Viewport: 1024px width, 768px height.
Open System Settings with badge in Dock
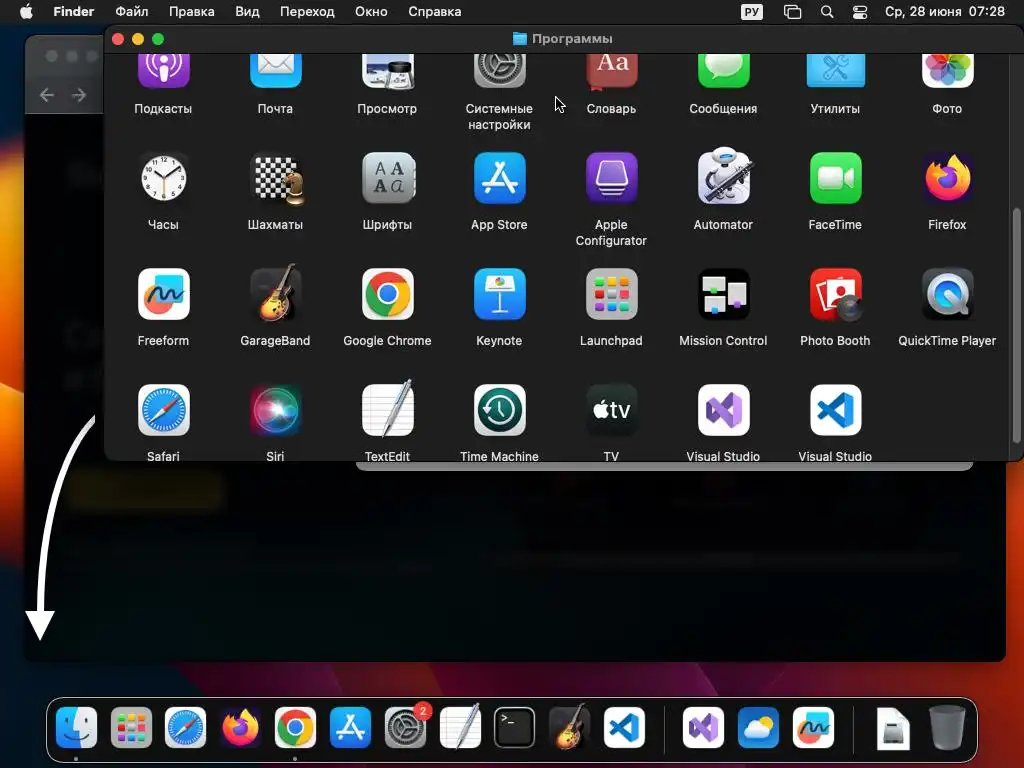(x=405, y=727)
